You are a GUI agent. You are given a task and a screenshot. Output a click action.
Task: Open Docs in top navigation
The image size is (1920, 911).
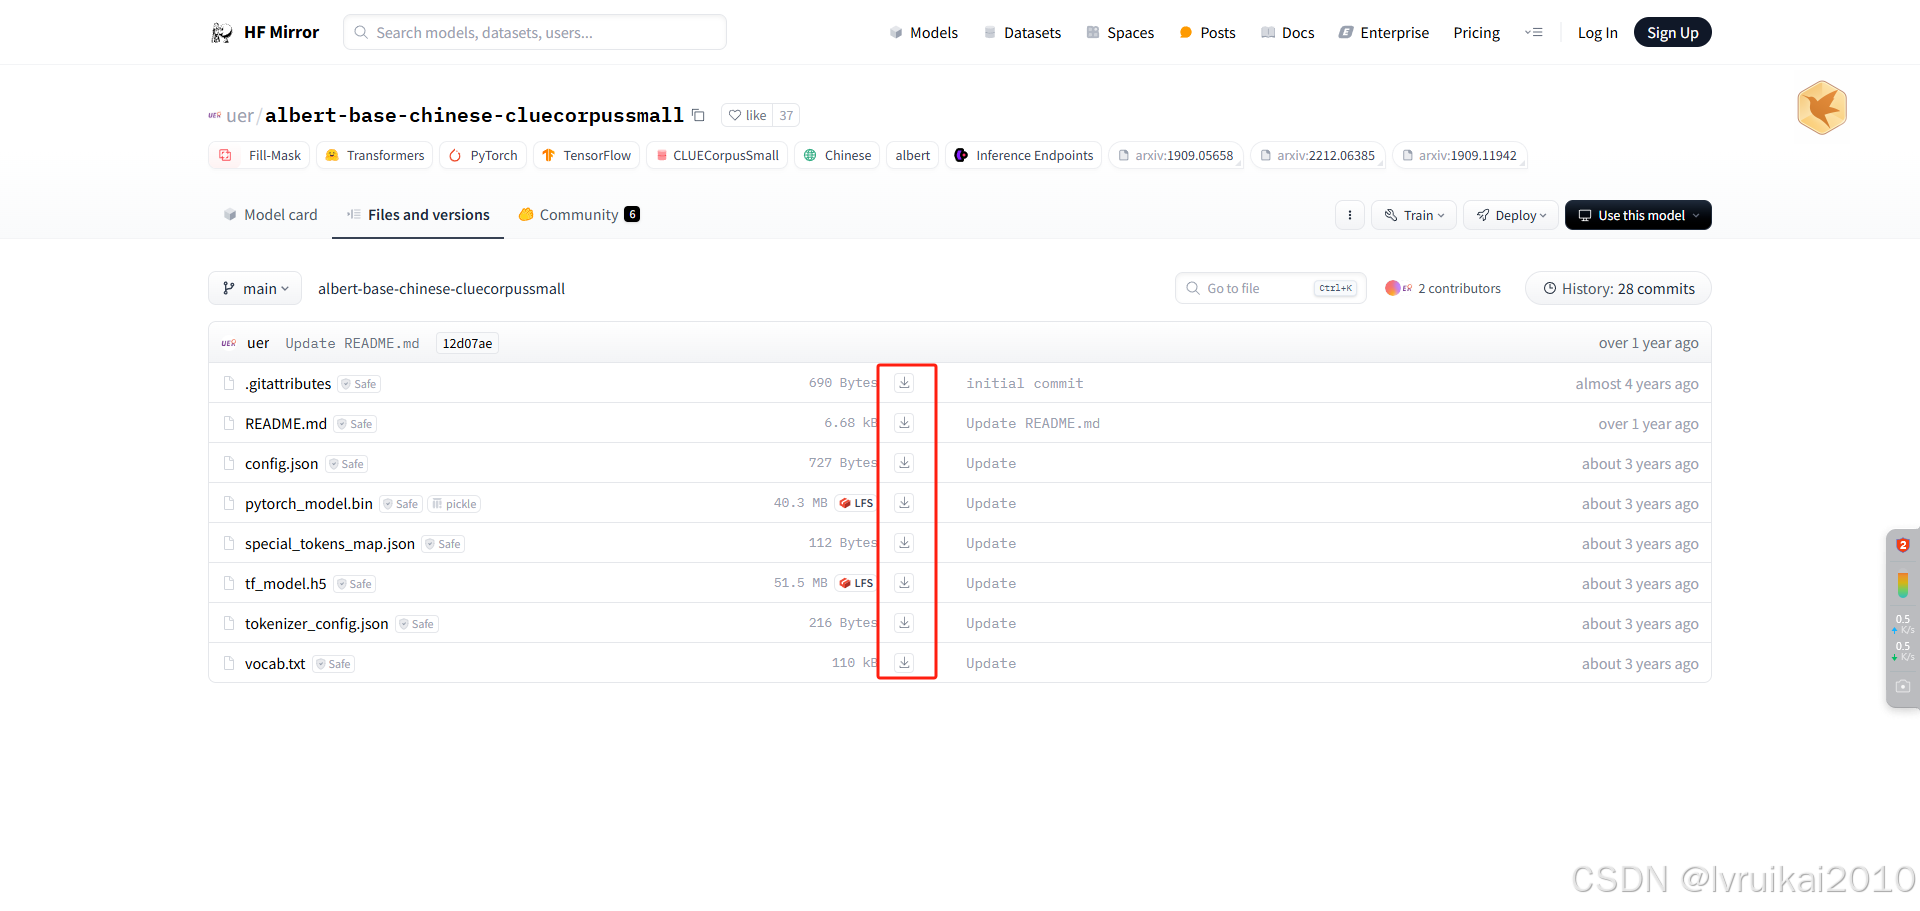pos(1287,33)
